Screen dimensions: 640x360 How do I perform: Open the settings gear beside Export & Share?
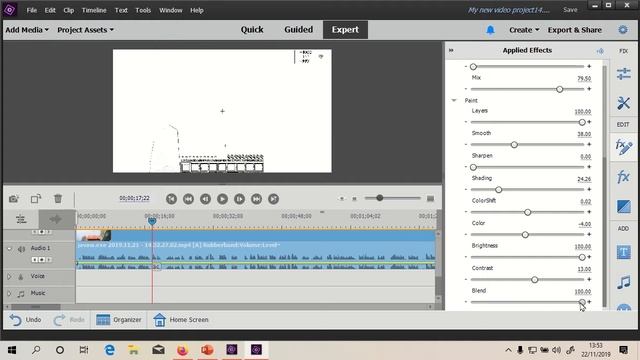(x=623, y=30)
